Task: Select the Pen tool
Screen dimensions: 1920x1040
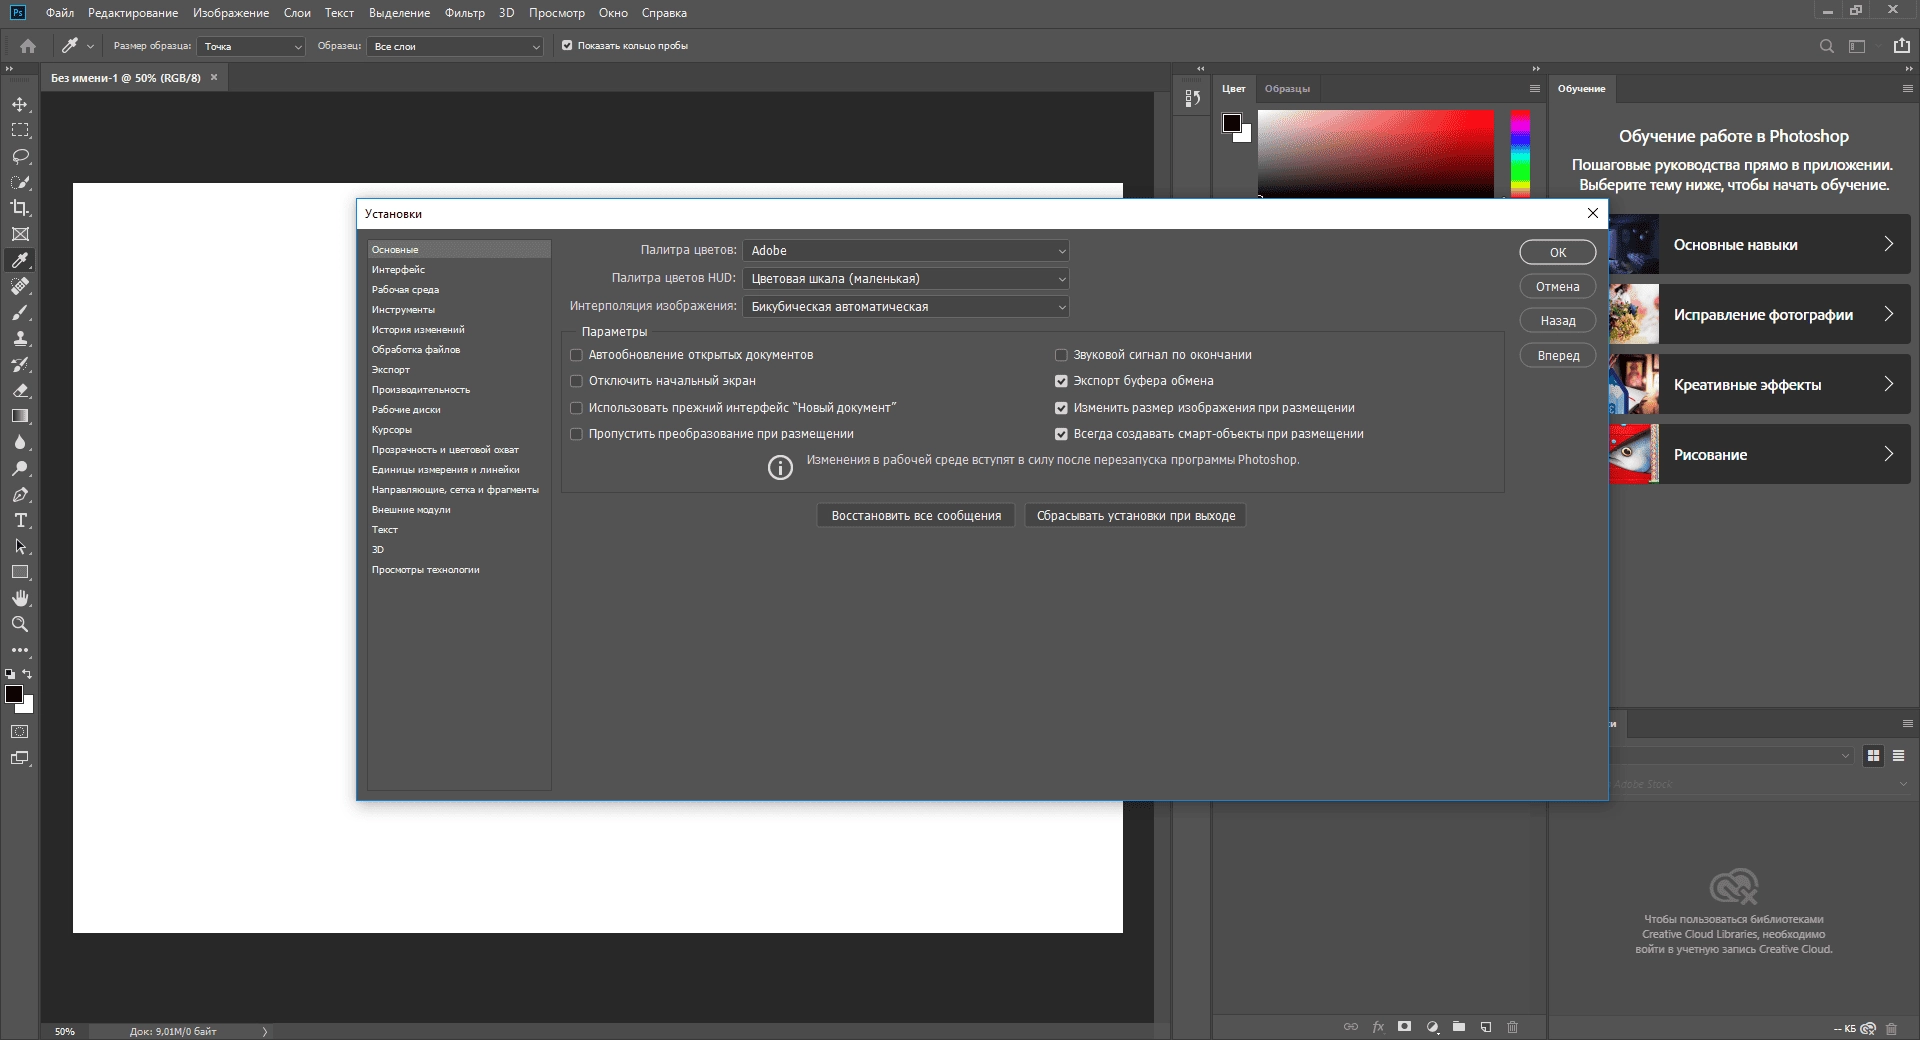Action: [20, 495]
